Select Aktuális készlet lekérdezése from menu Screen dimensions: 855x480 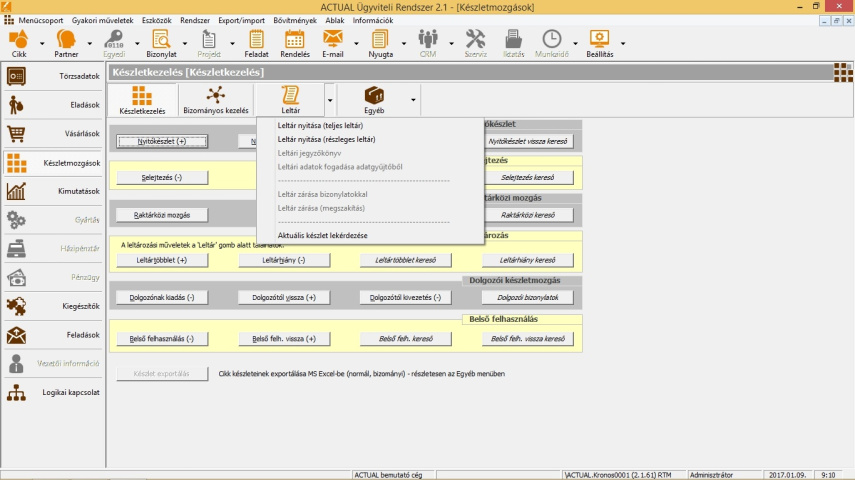point(322,235)
